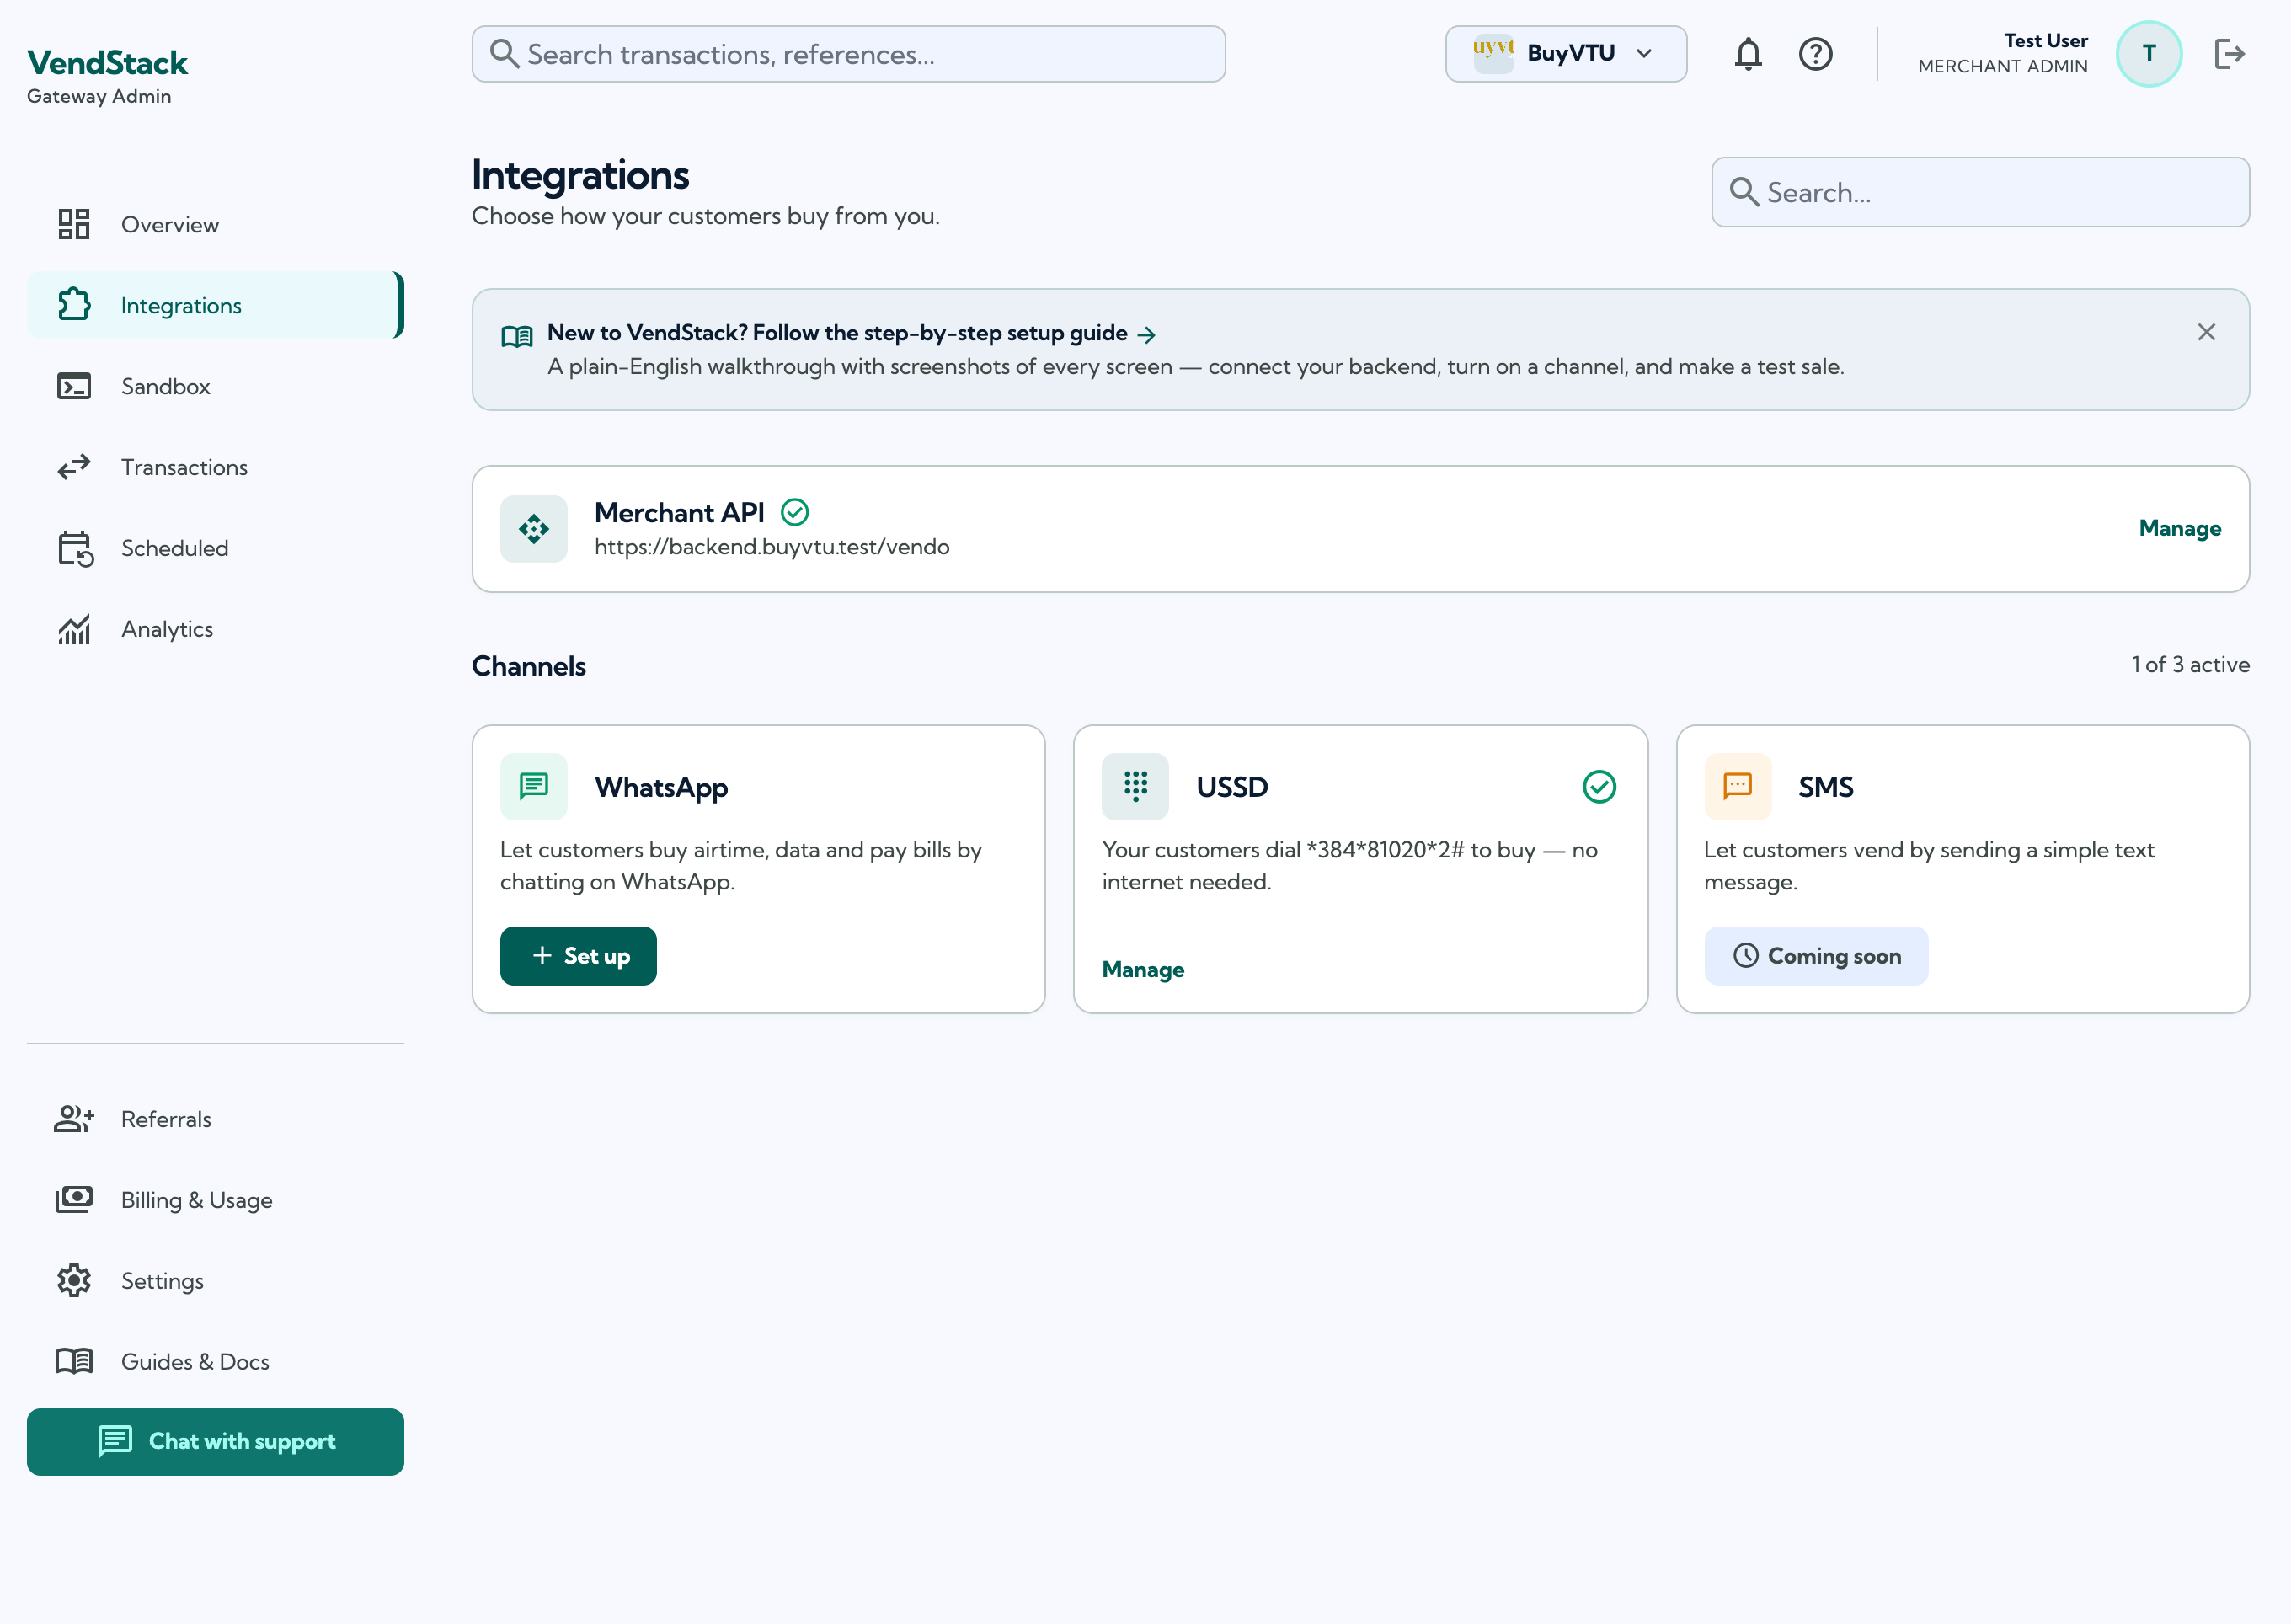This screenshot has width=2291, height=1624.
Task: Click the USSD active checkmark badge
Action: click(x=1599, y=787)
